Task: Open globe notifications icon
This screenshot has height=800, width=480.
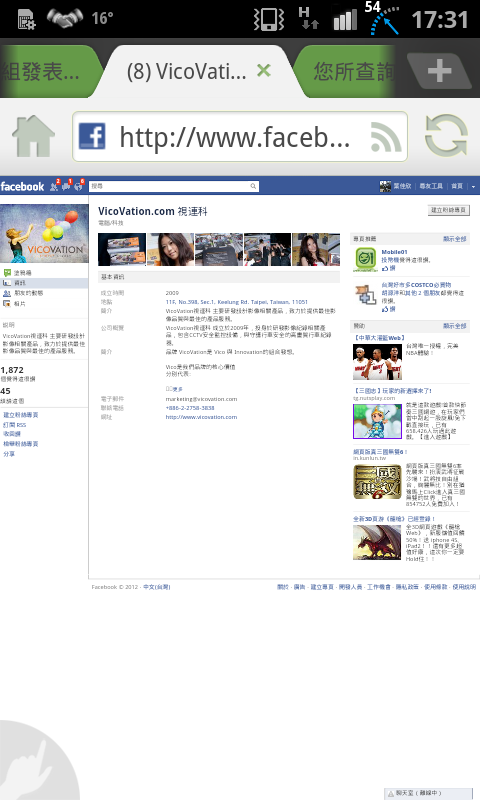Action: pos(79,186)
